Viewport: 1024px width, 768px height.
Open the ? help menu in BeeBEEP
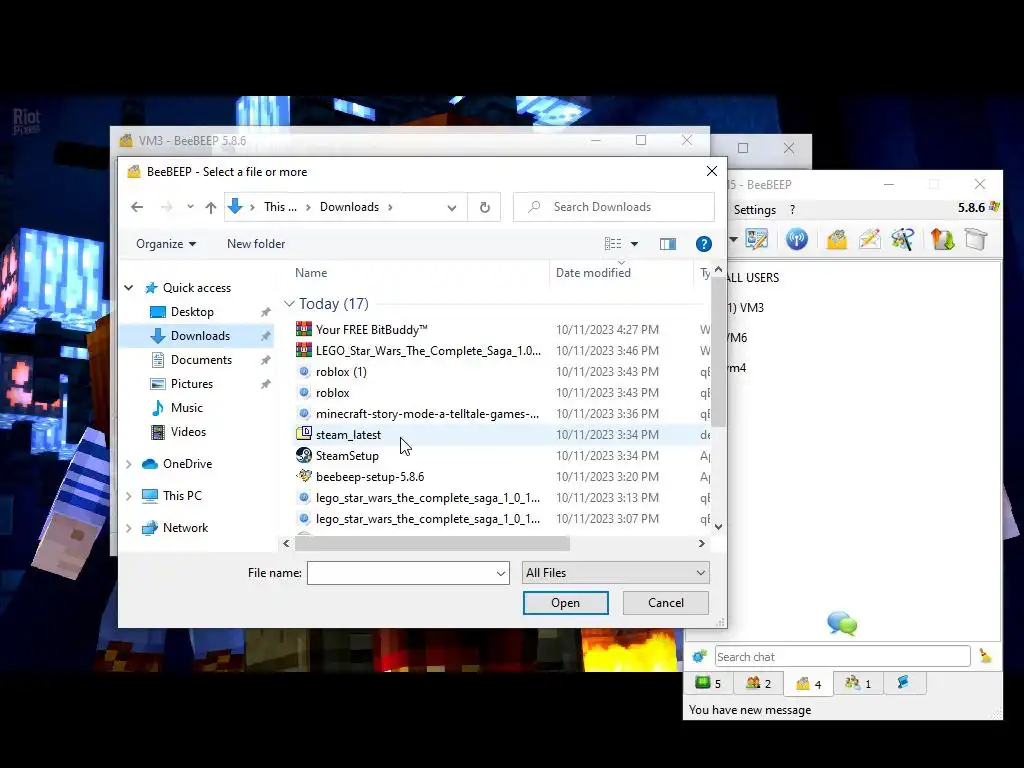click(792, 210)
